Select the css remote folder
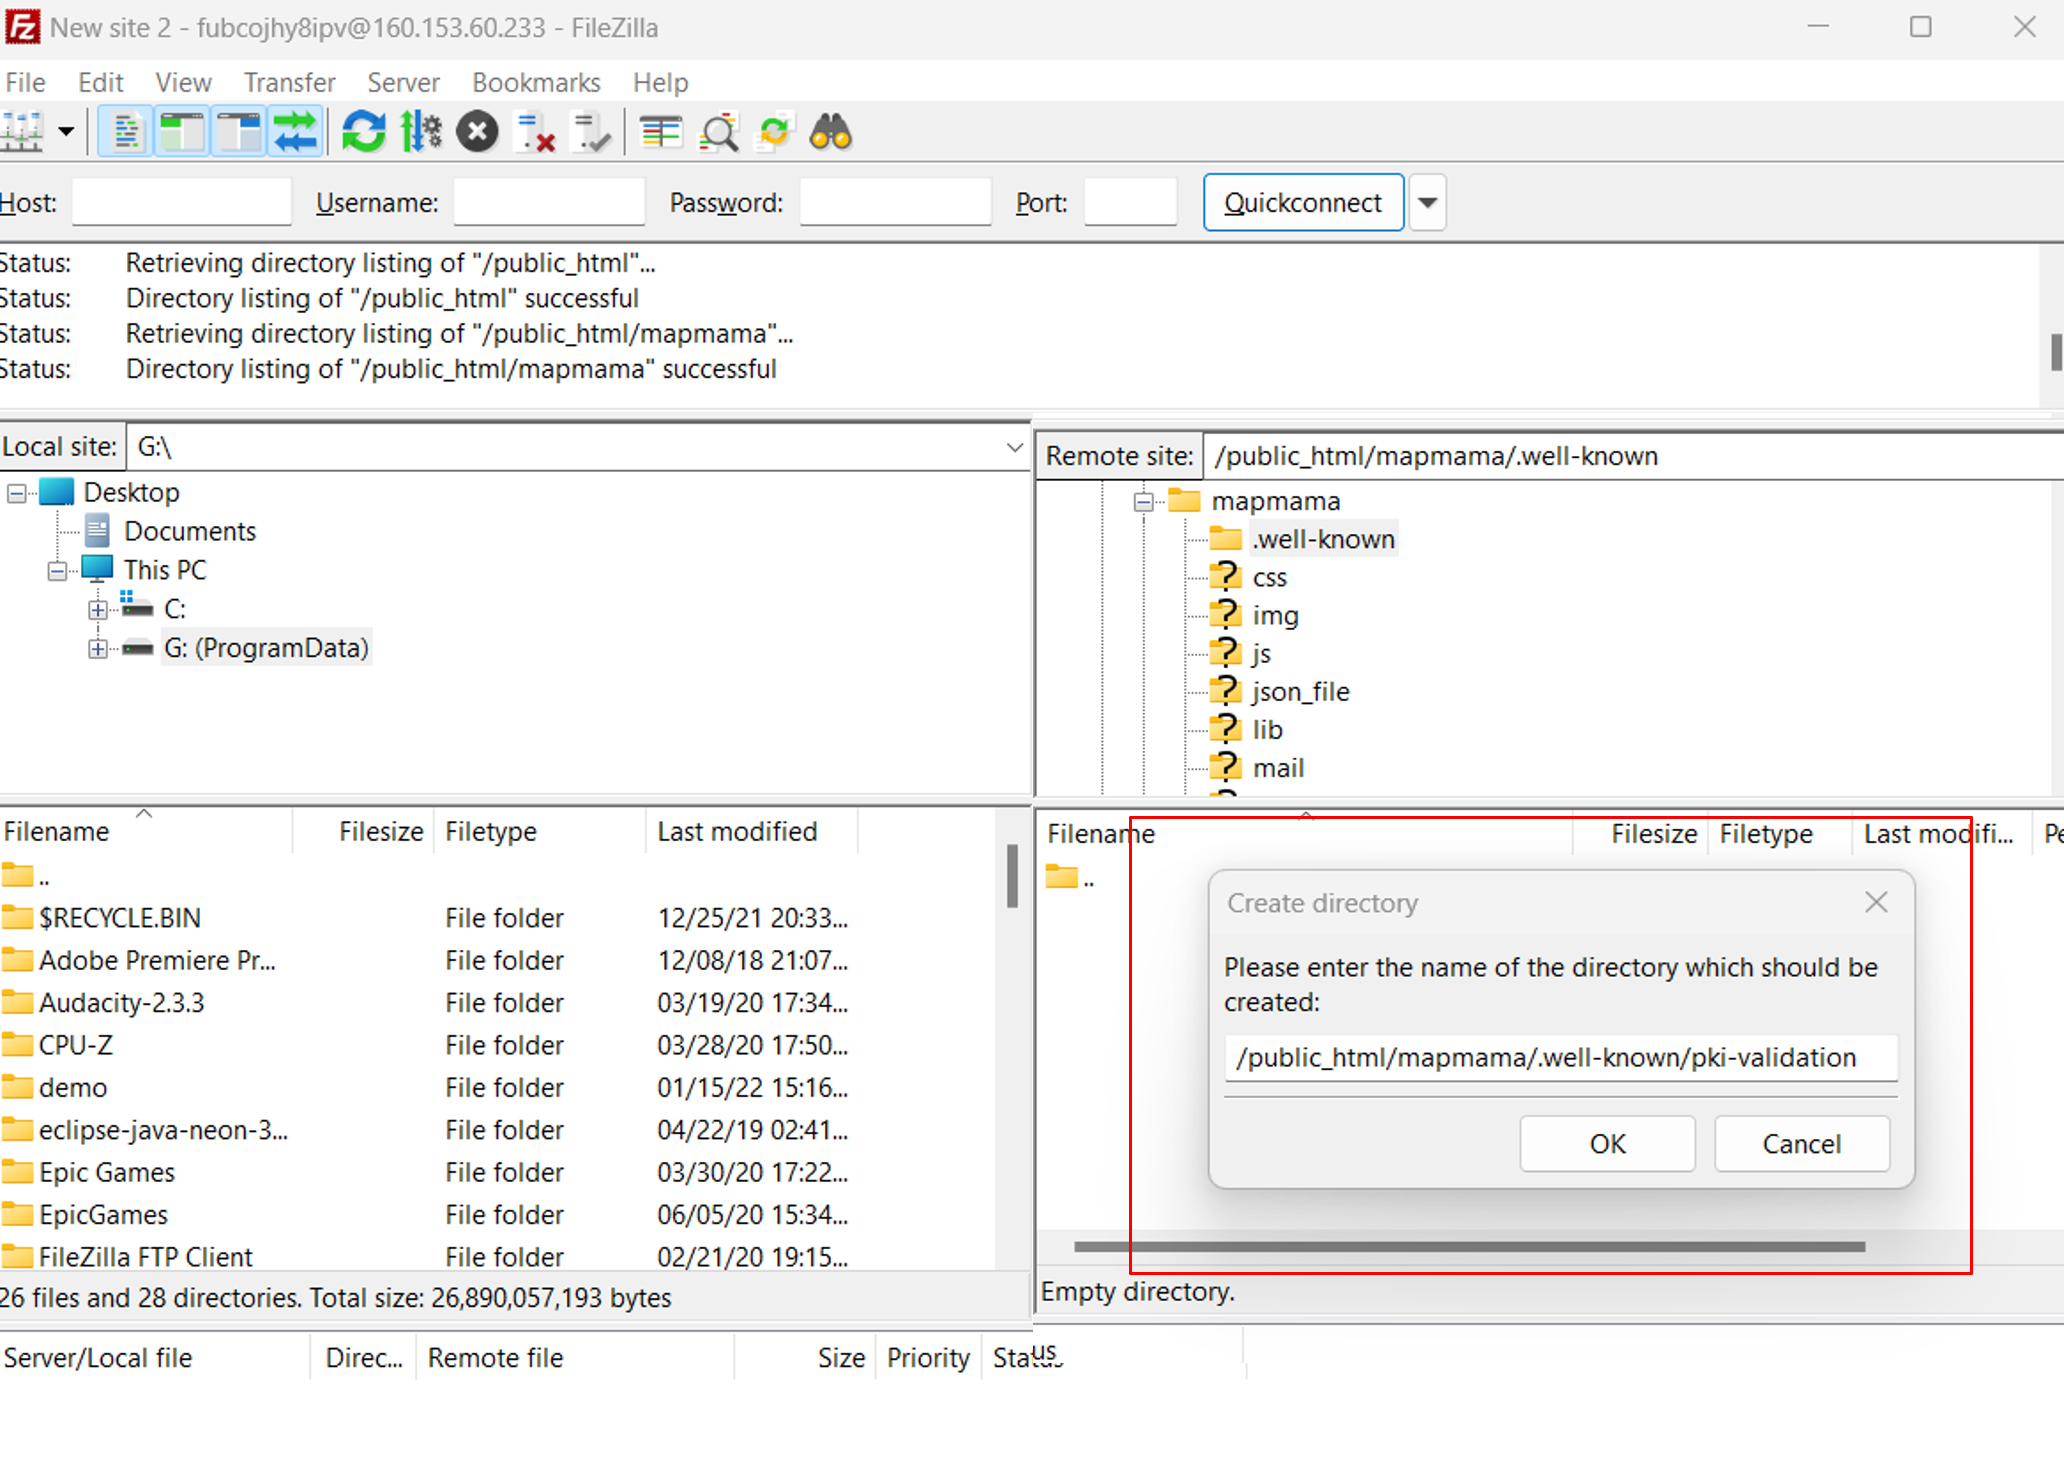The image size is (2064, 1459). 1269,577
